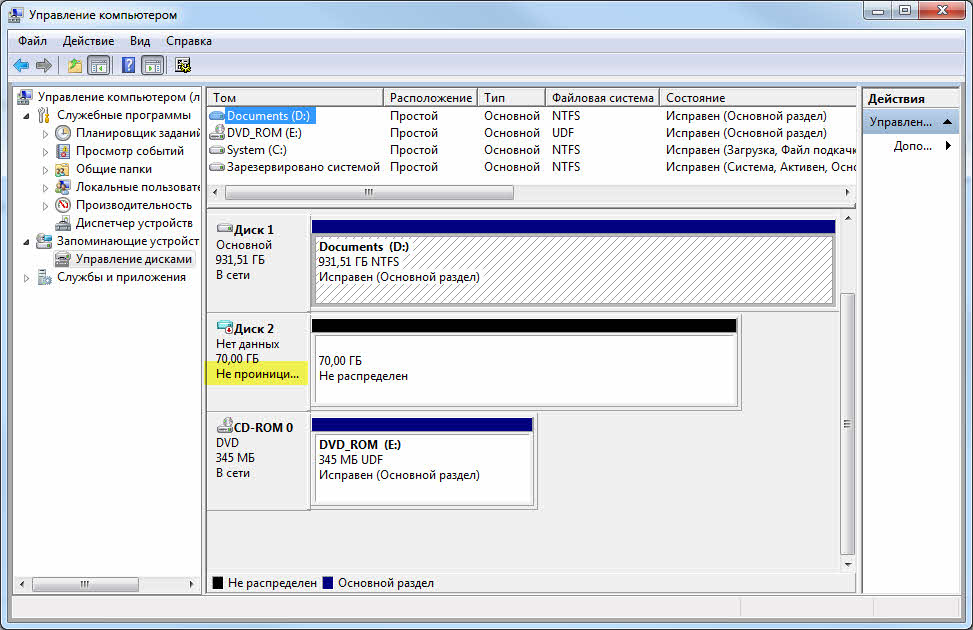
Task: Open the Вид menu
Action: point(140,41)
